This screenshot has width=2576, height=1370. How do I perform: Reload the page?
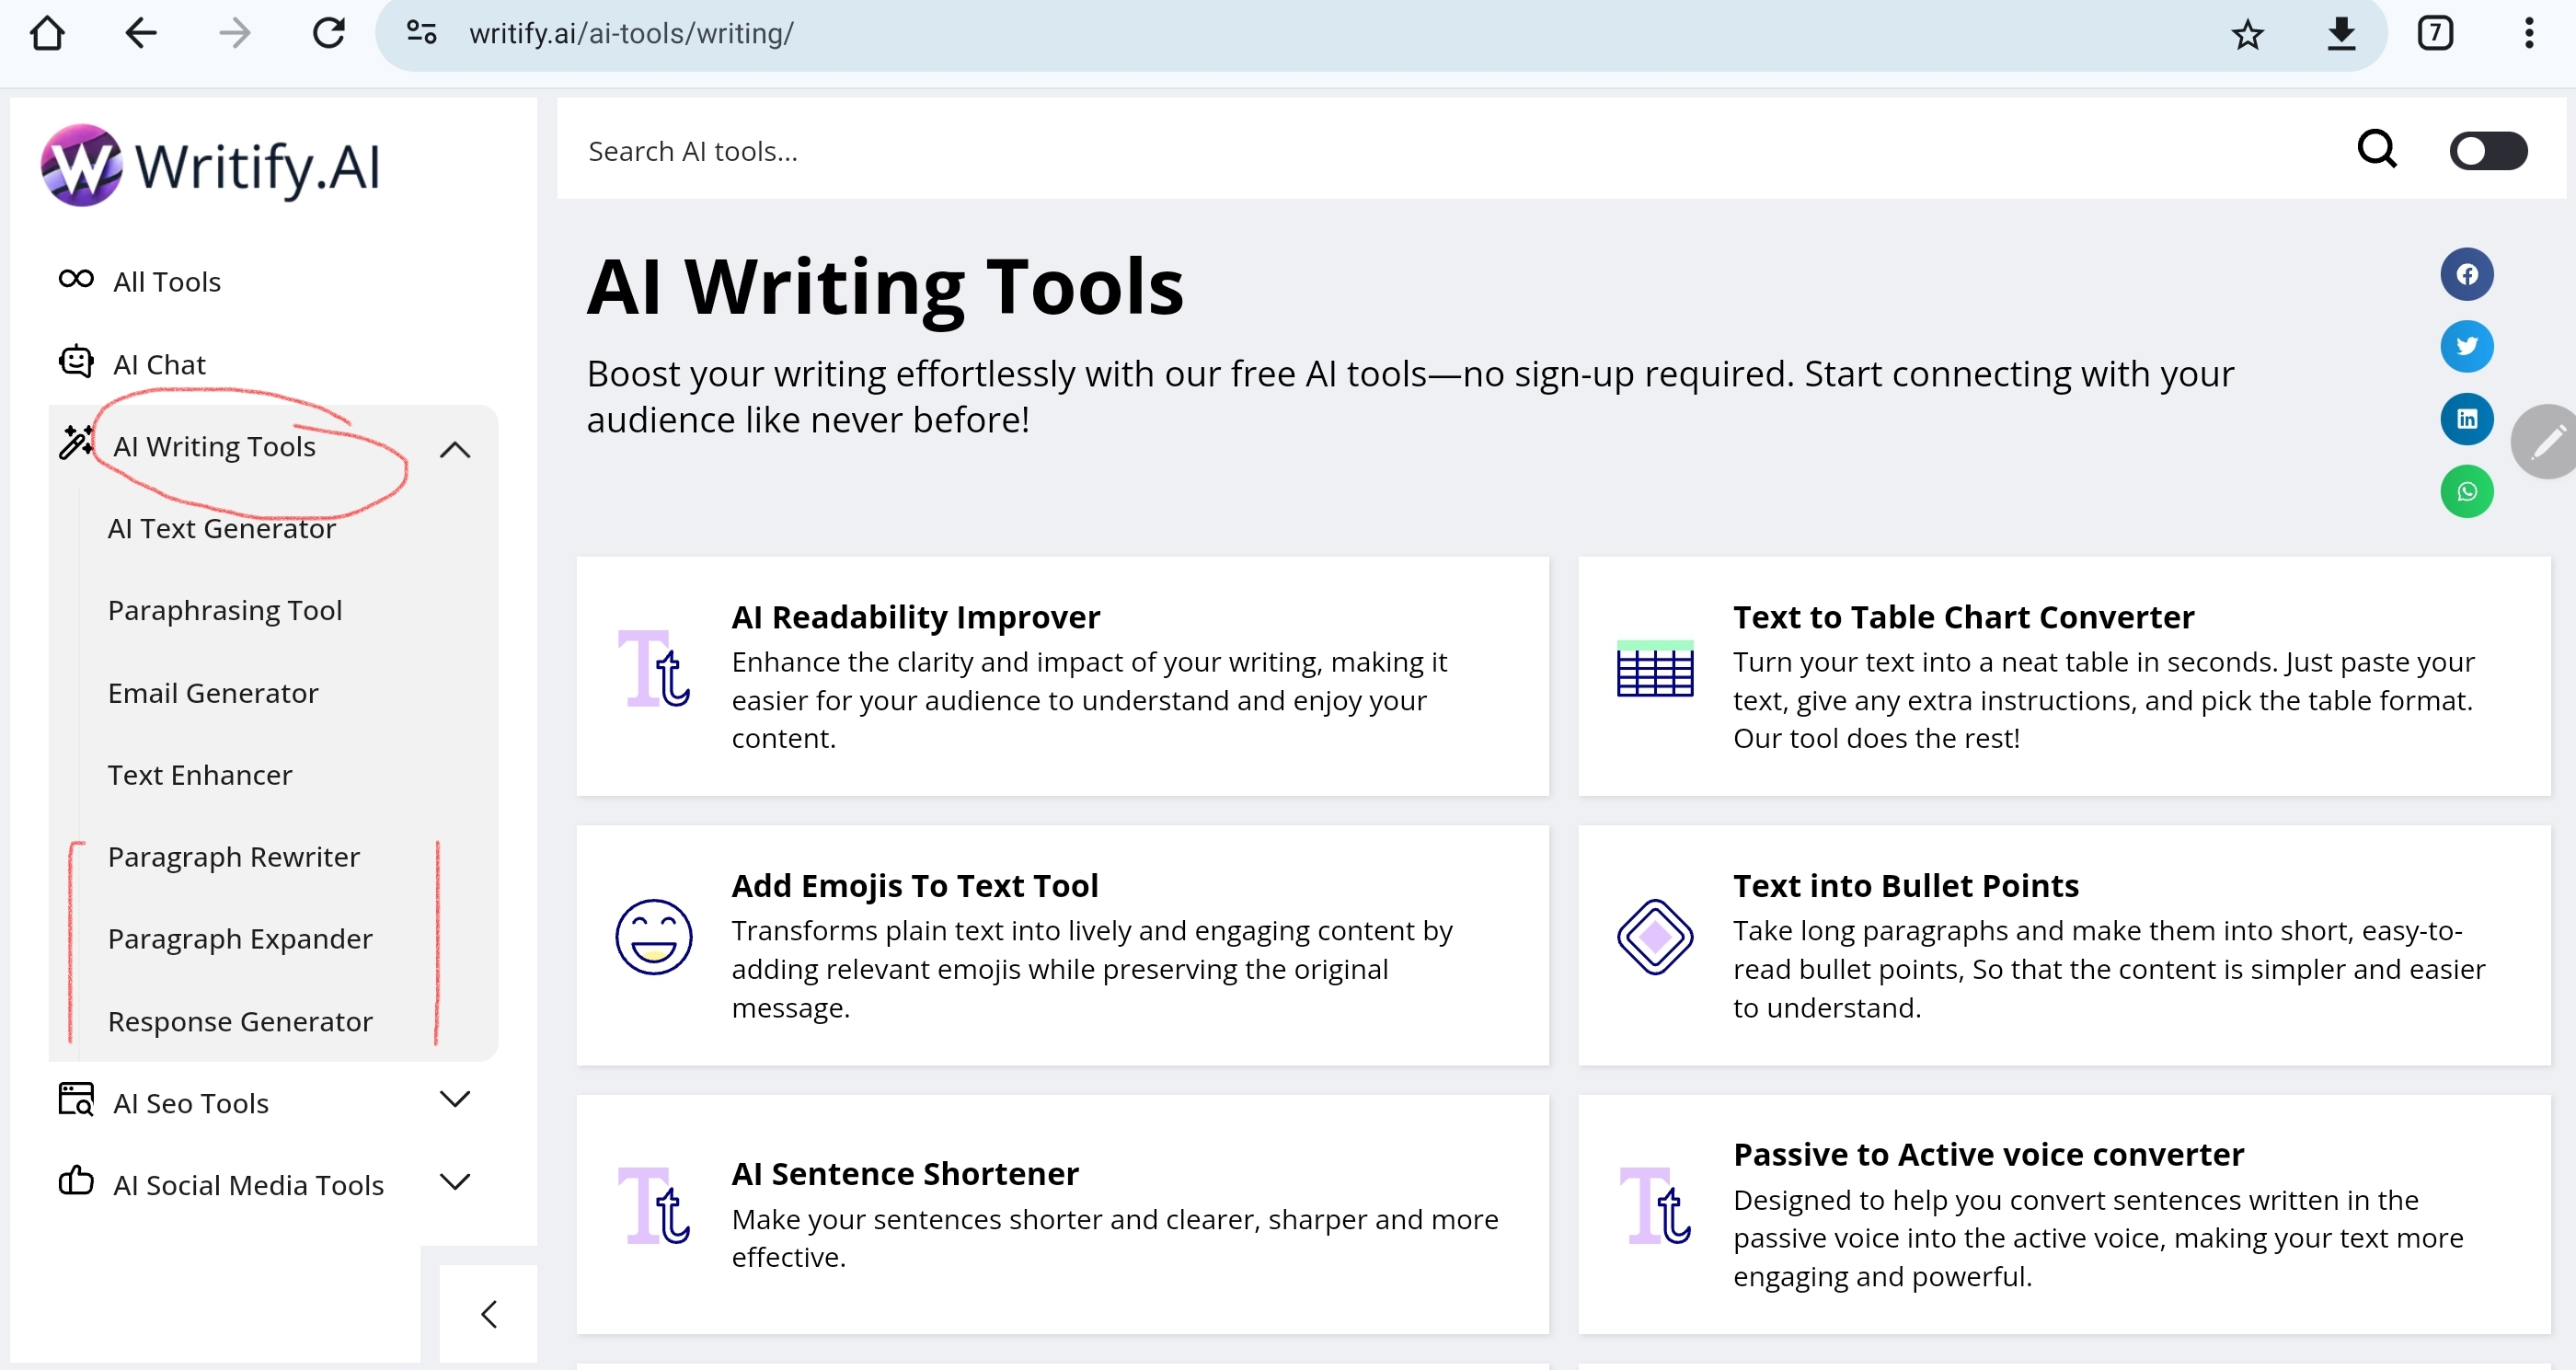[x=328, y=34]
